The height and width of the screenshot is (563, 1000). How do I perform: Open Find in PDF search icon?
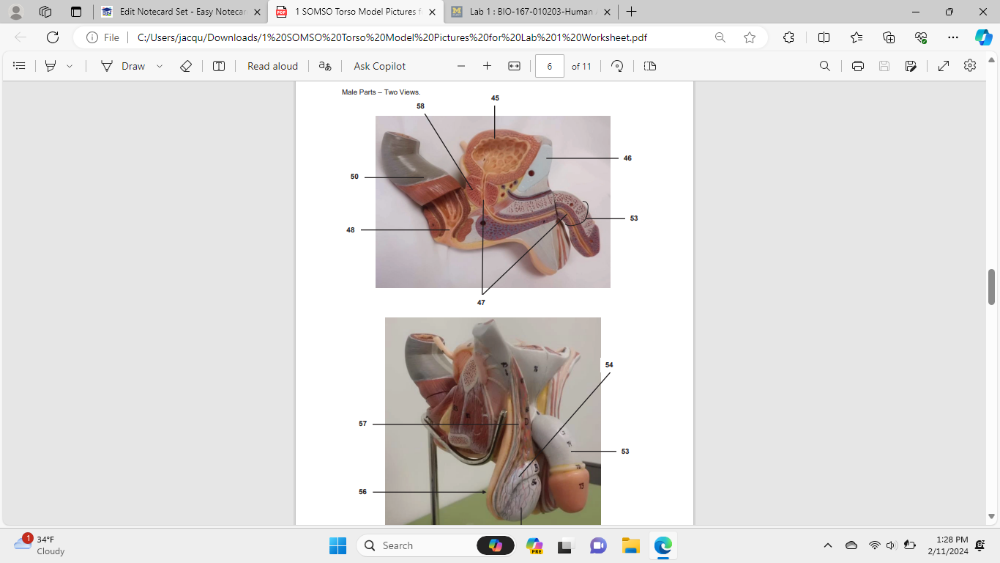824,66
